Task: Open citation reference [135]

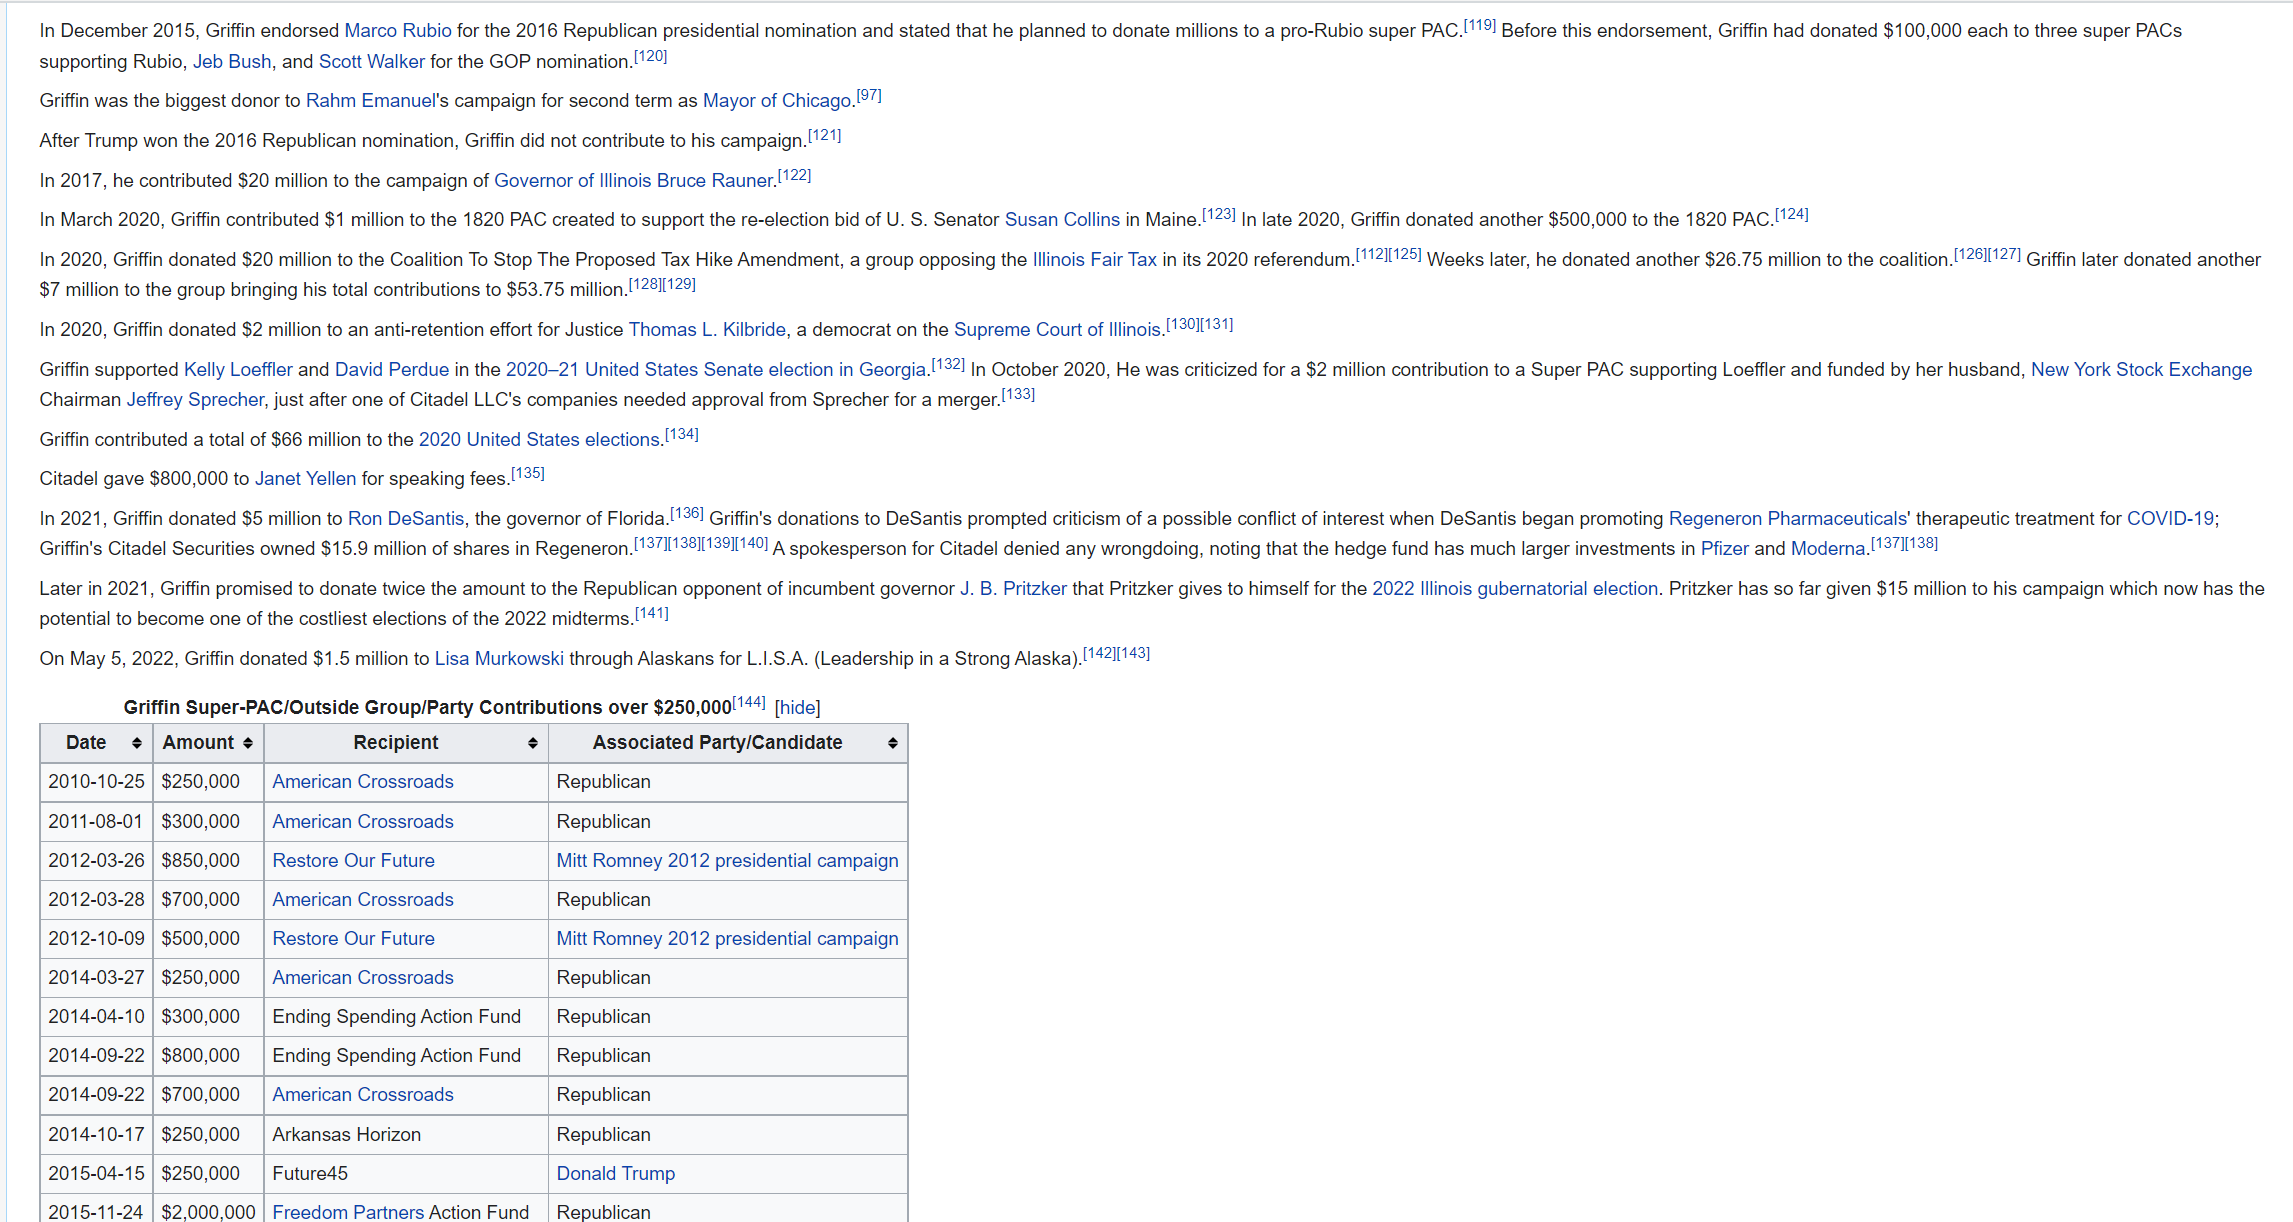Action: click(527, 474)
